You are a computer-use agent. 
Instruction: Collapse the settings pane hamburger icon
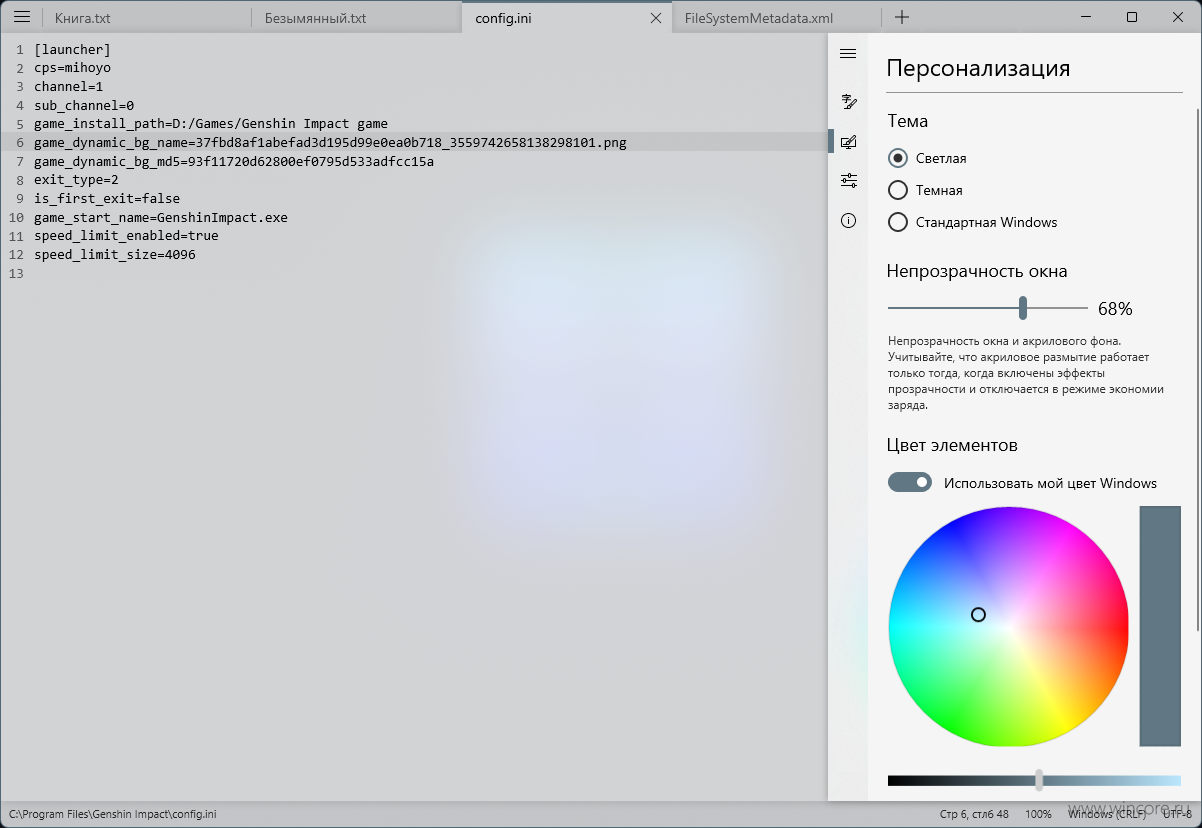tap(848, 54)
